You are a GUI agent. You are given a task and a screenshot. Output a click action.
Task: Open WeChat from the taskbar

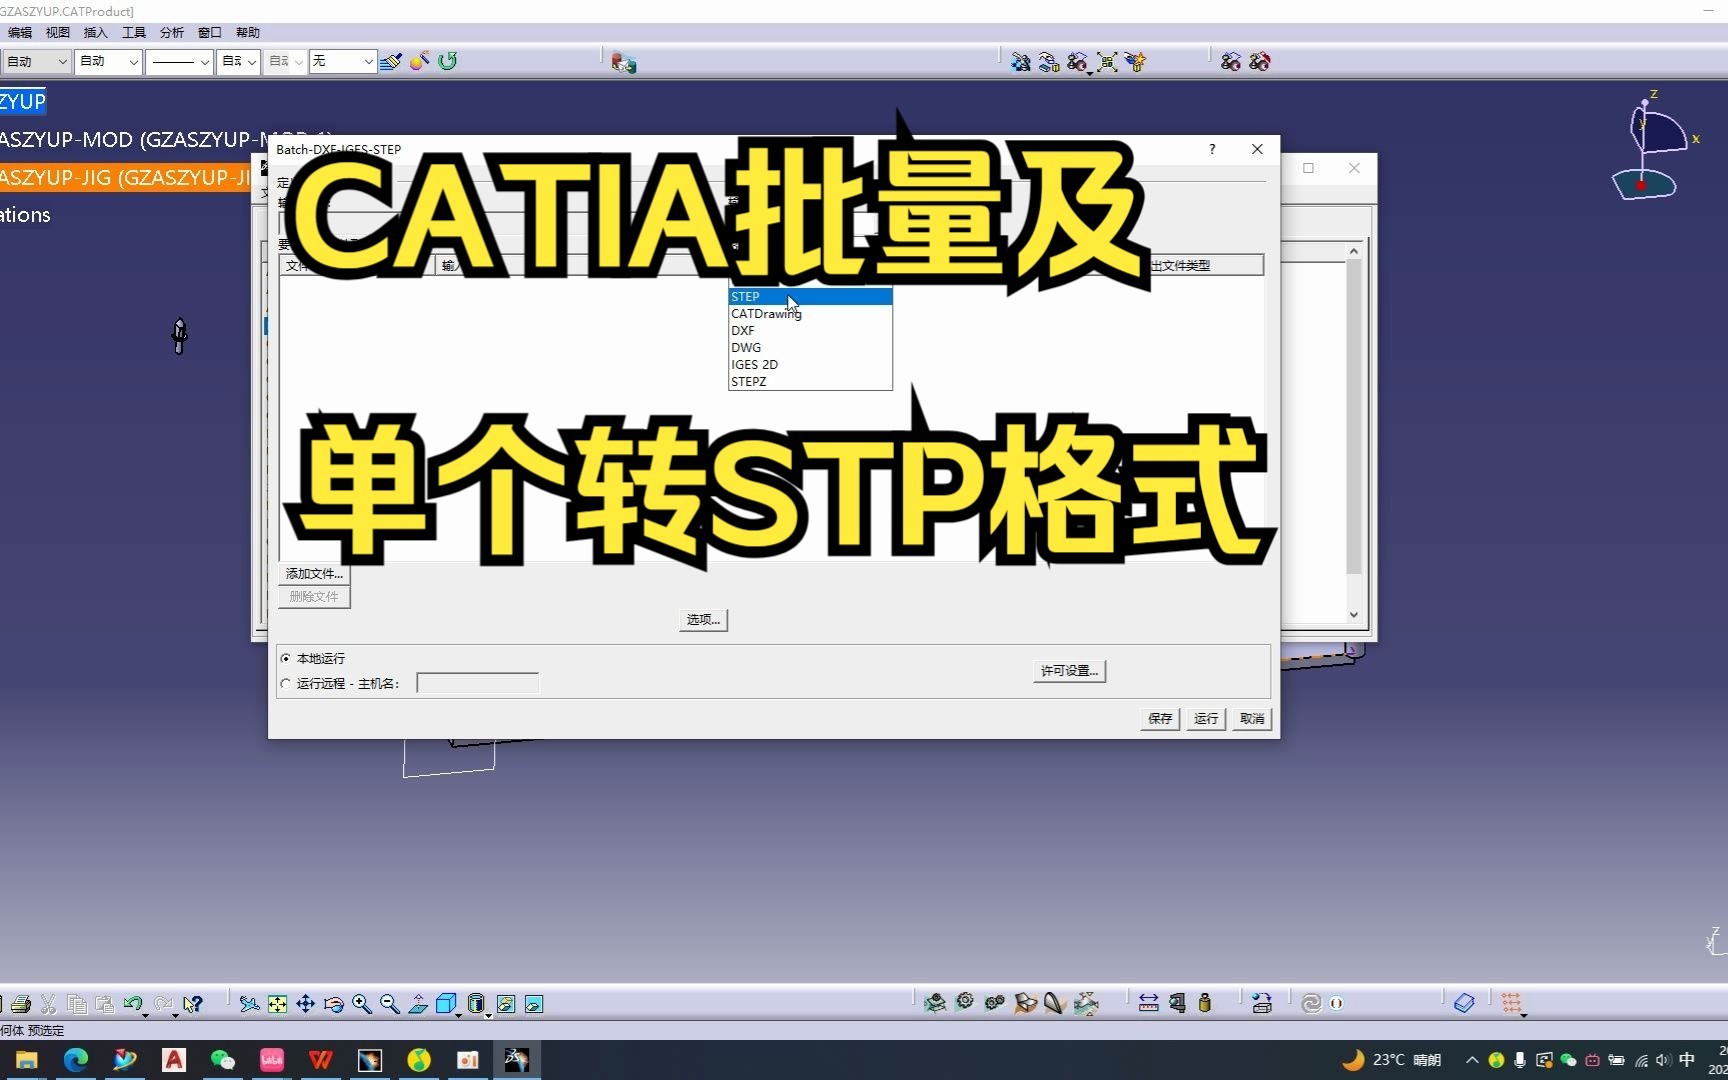click(223, 1060)
